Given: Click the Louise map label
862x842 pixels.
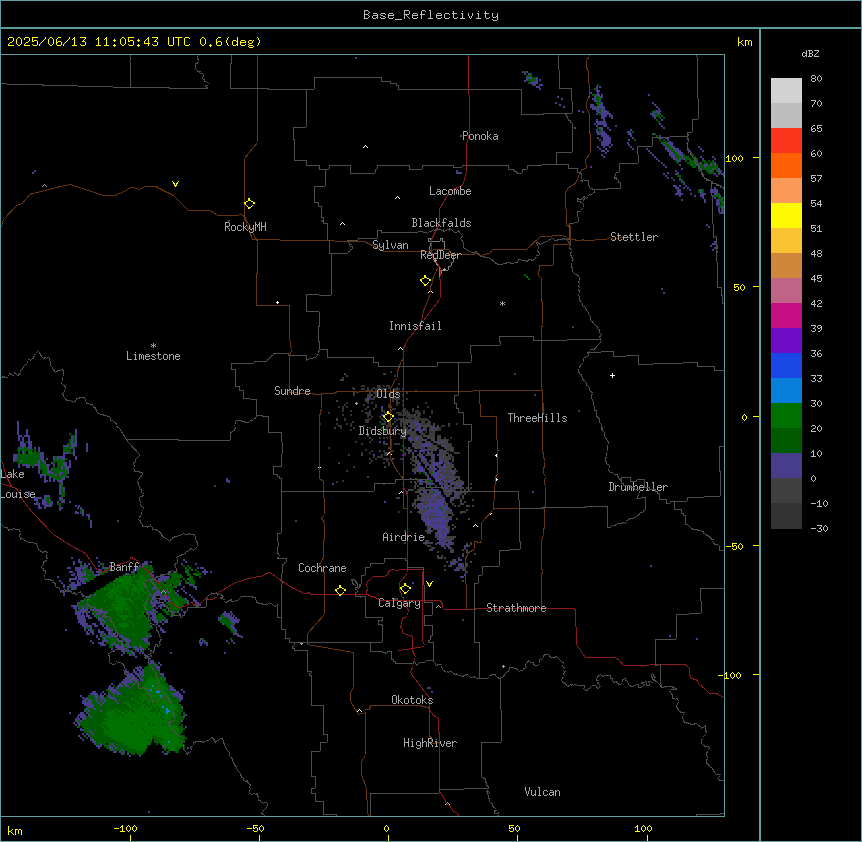Looking at the screenshot, I should [x=18, y=494].
